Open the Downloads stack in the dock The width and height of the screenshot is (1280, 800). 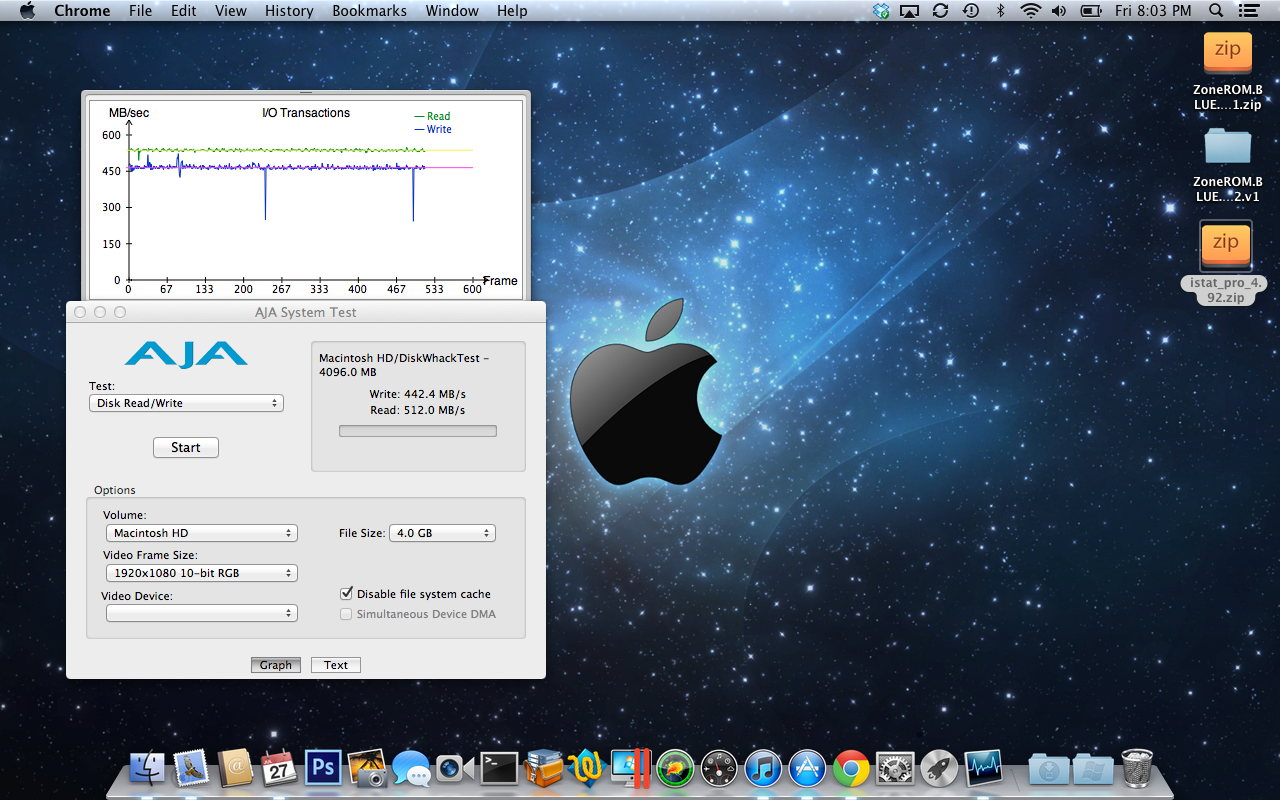[1049, 768]
